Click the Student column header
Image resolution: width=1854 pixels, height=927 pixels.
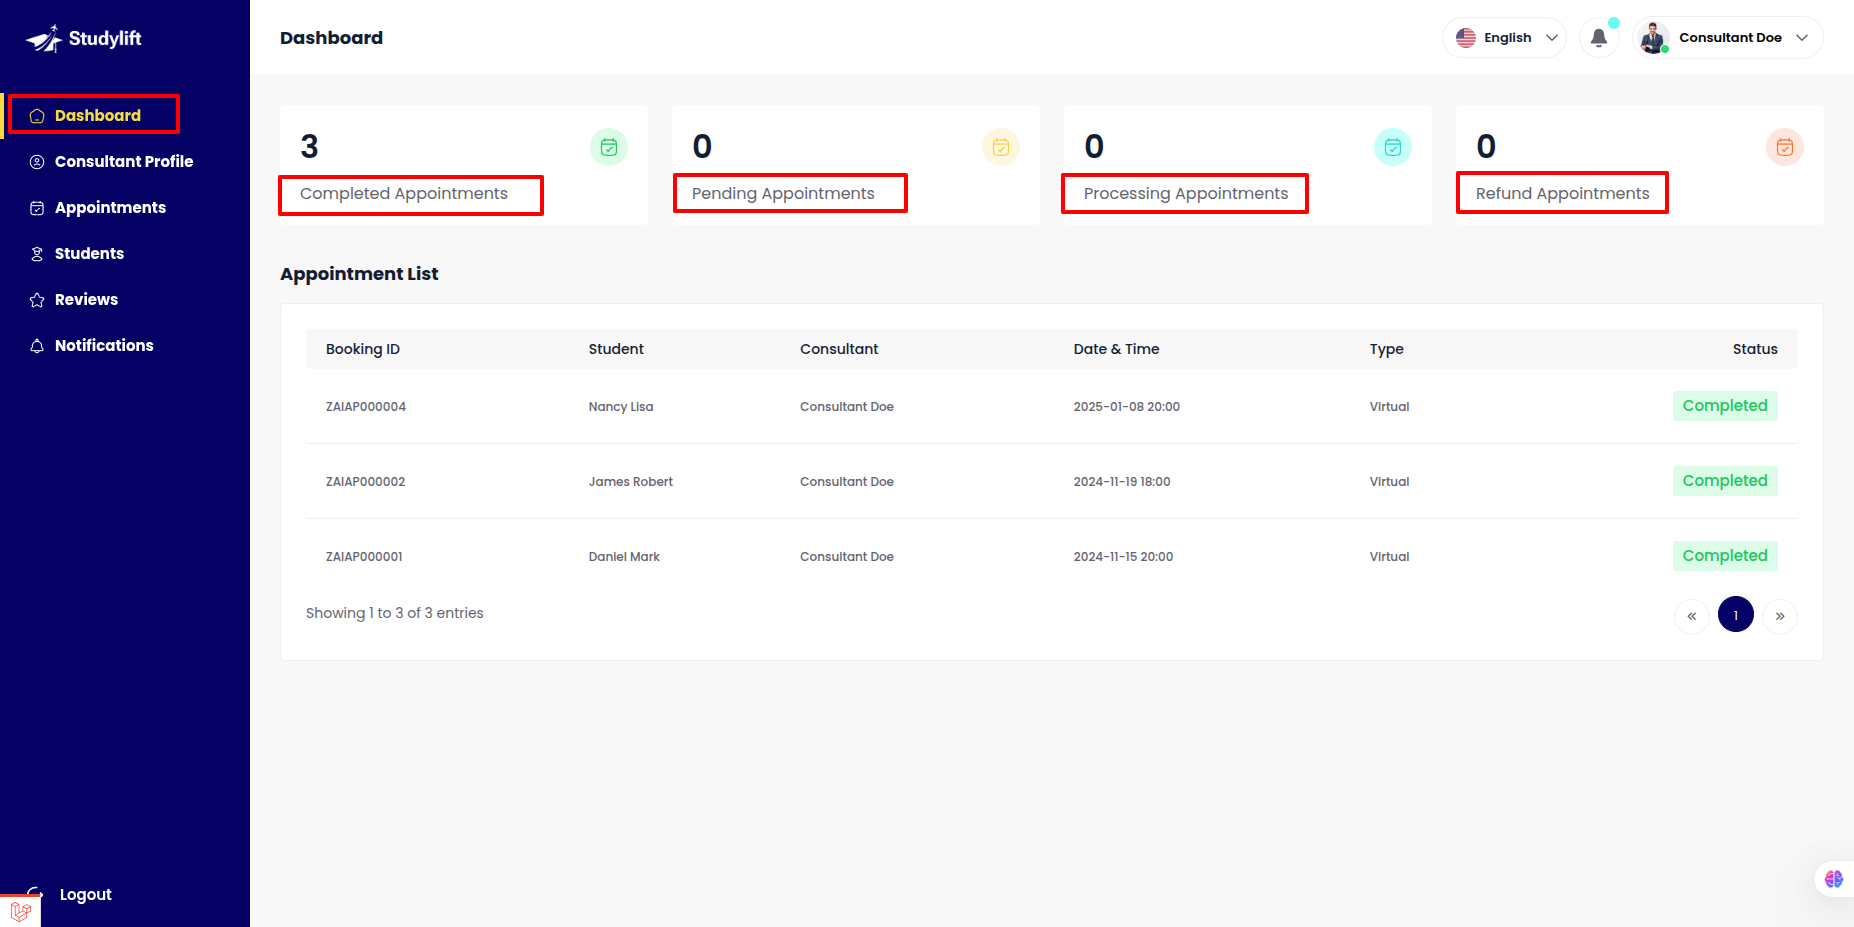(616, 349)
